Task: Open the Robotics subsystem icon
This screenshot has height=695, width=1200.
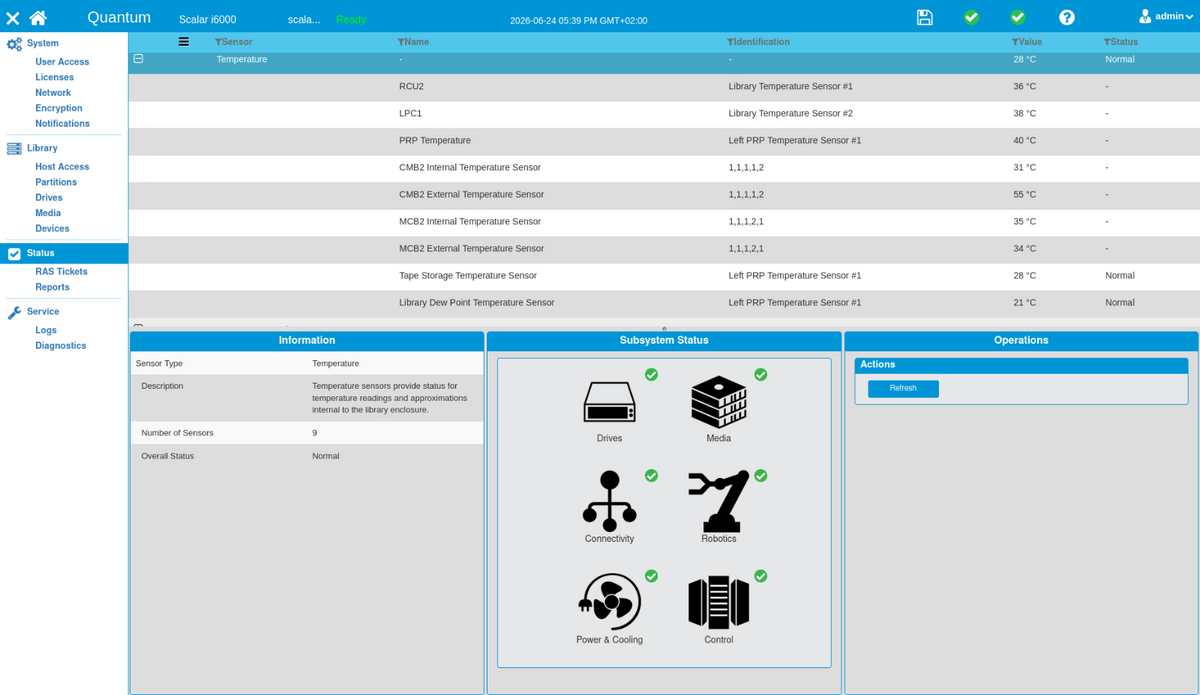Action: 718,500
